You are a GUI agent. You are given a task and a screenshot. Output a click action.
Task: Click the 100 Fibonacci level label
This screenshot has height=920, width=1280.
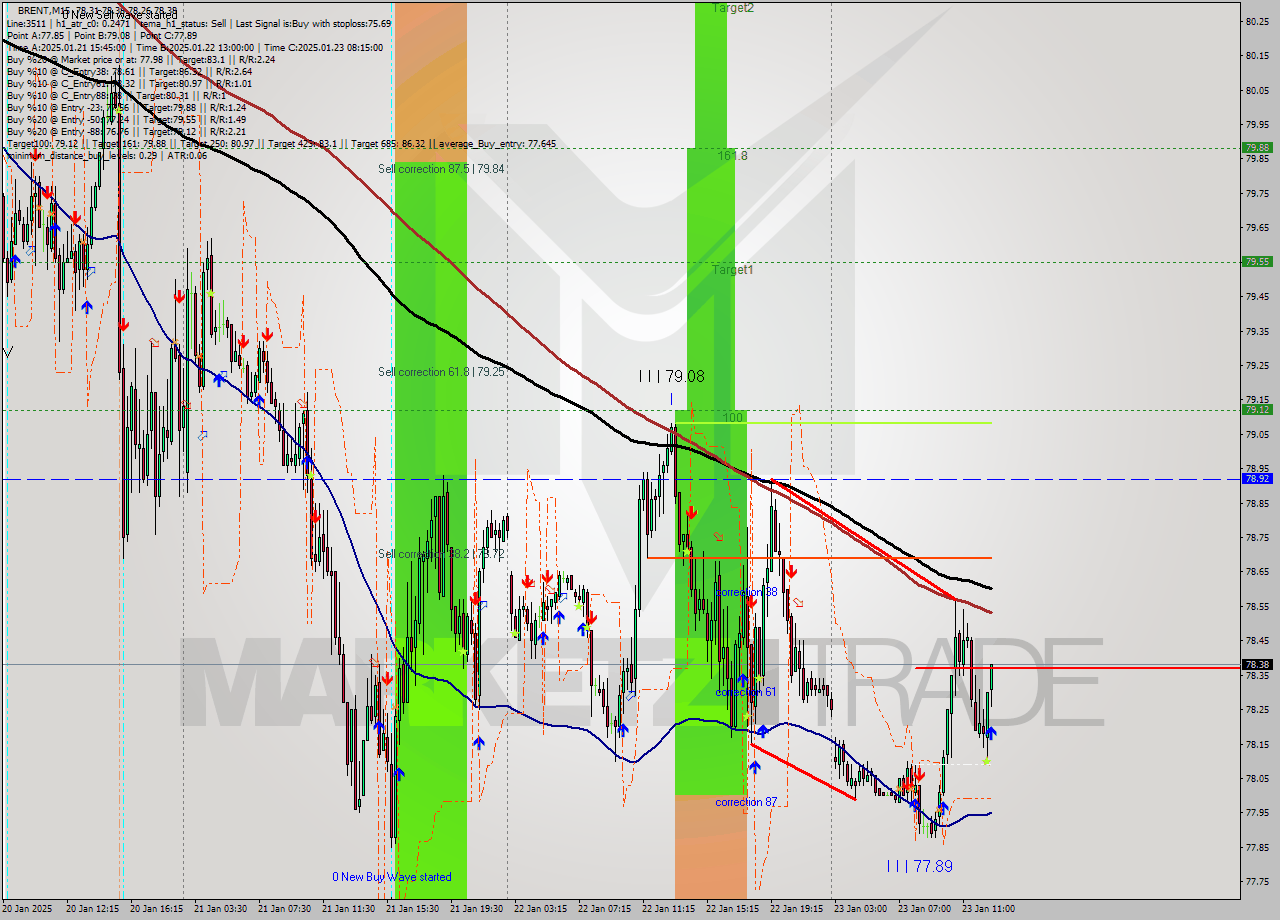[734, 417]
